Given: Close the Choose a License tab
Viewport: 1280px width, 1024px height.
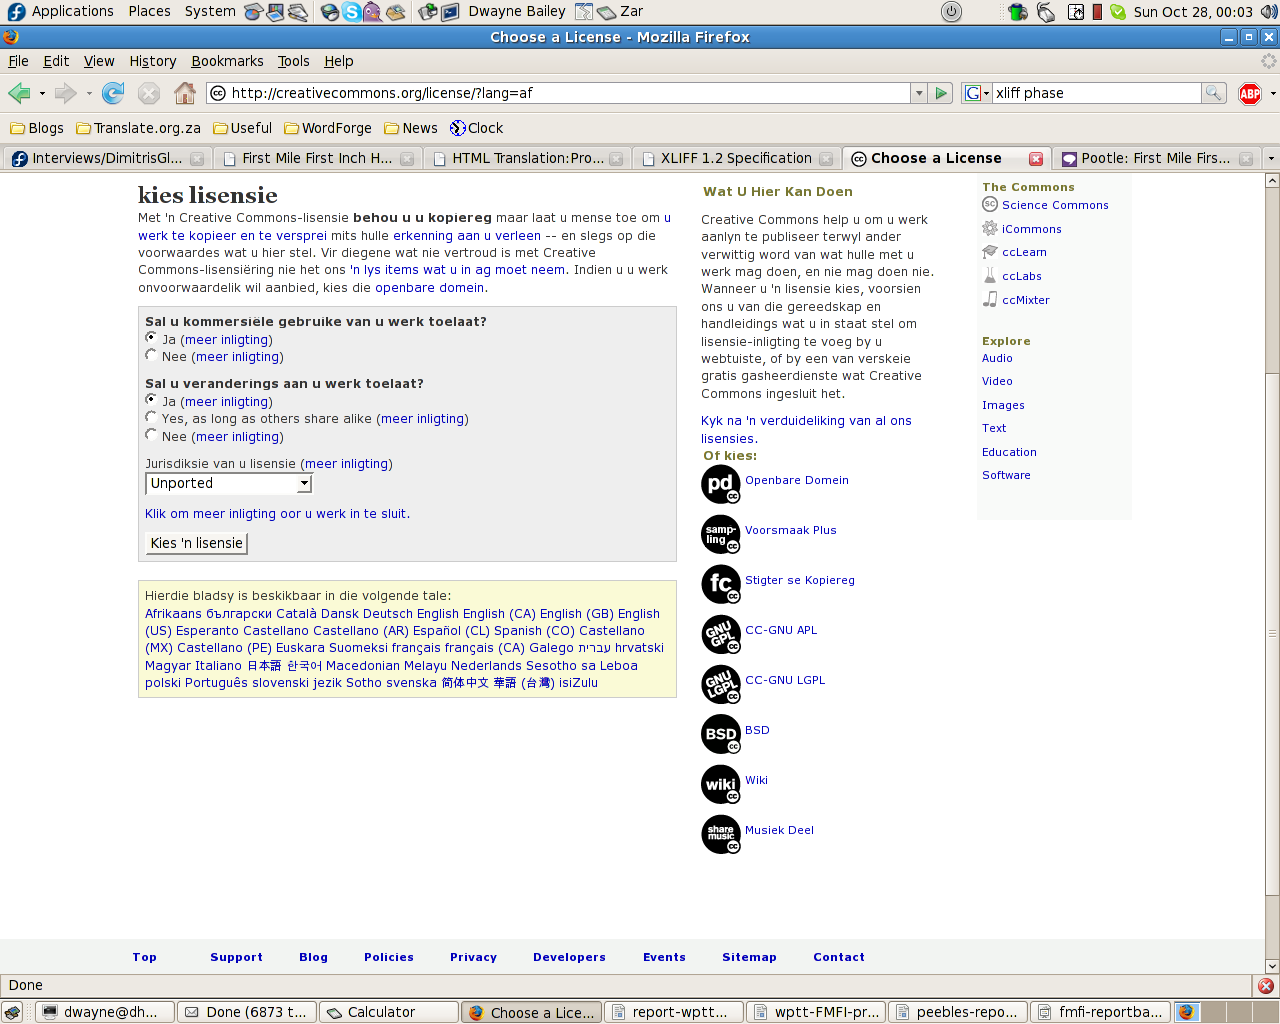Looking at the screenshot, I should [x=1036, y=158].
